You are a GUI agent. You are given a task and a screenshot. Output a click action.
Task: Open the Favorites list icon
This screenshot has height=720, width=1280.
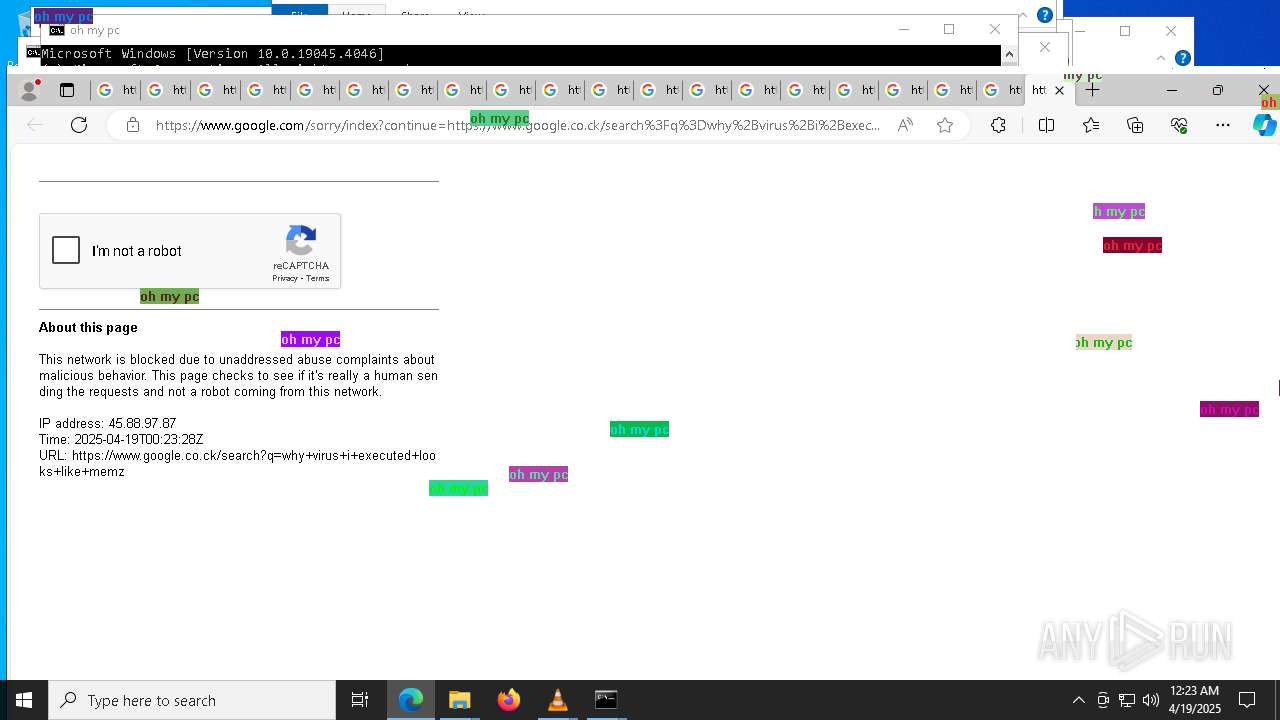(x=1091, y=125)
